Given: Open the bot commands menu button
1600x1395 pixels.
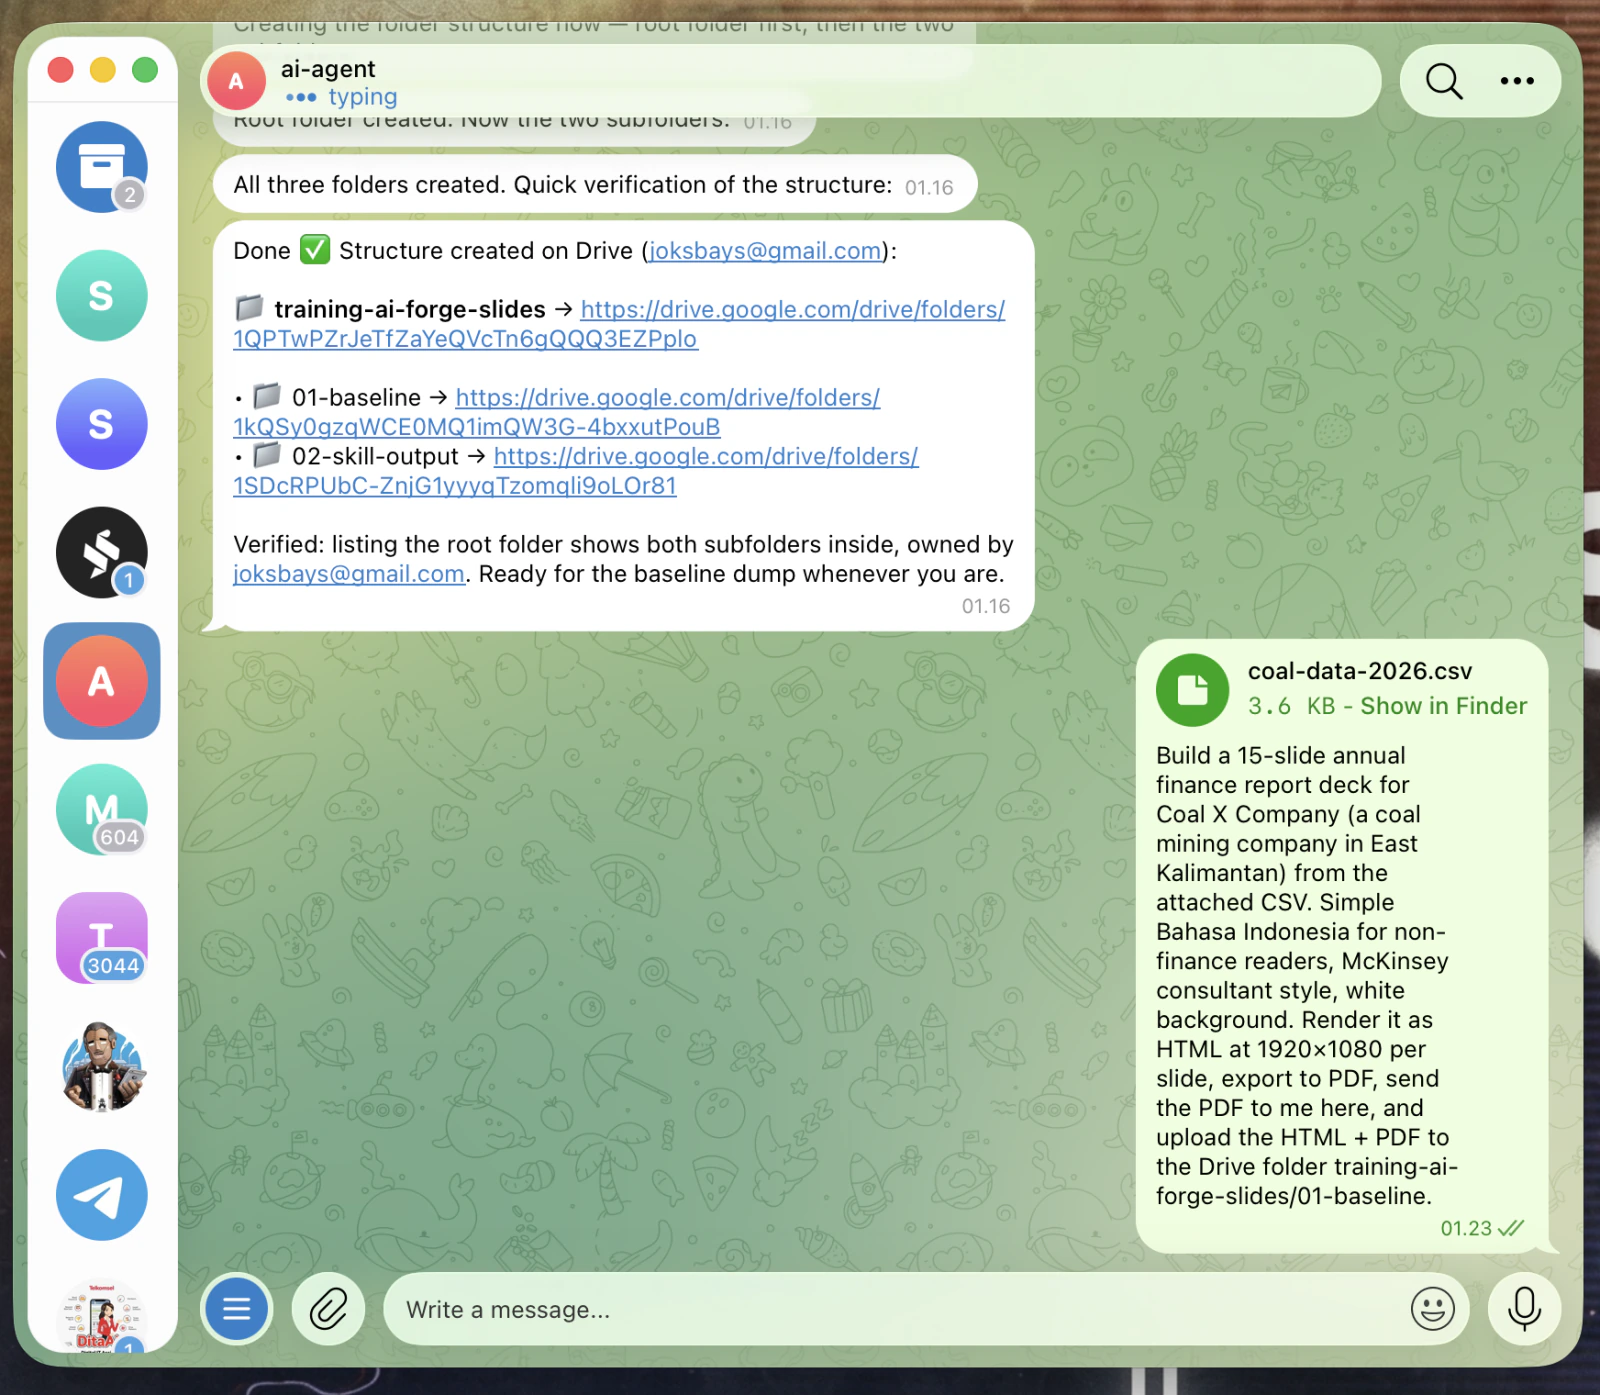Looking at the screenshot, I should [237, 1308].
